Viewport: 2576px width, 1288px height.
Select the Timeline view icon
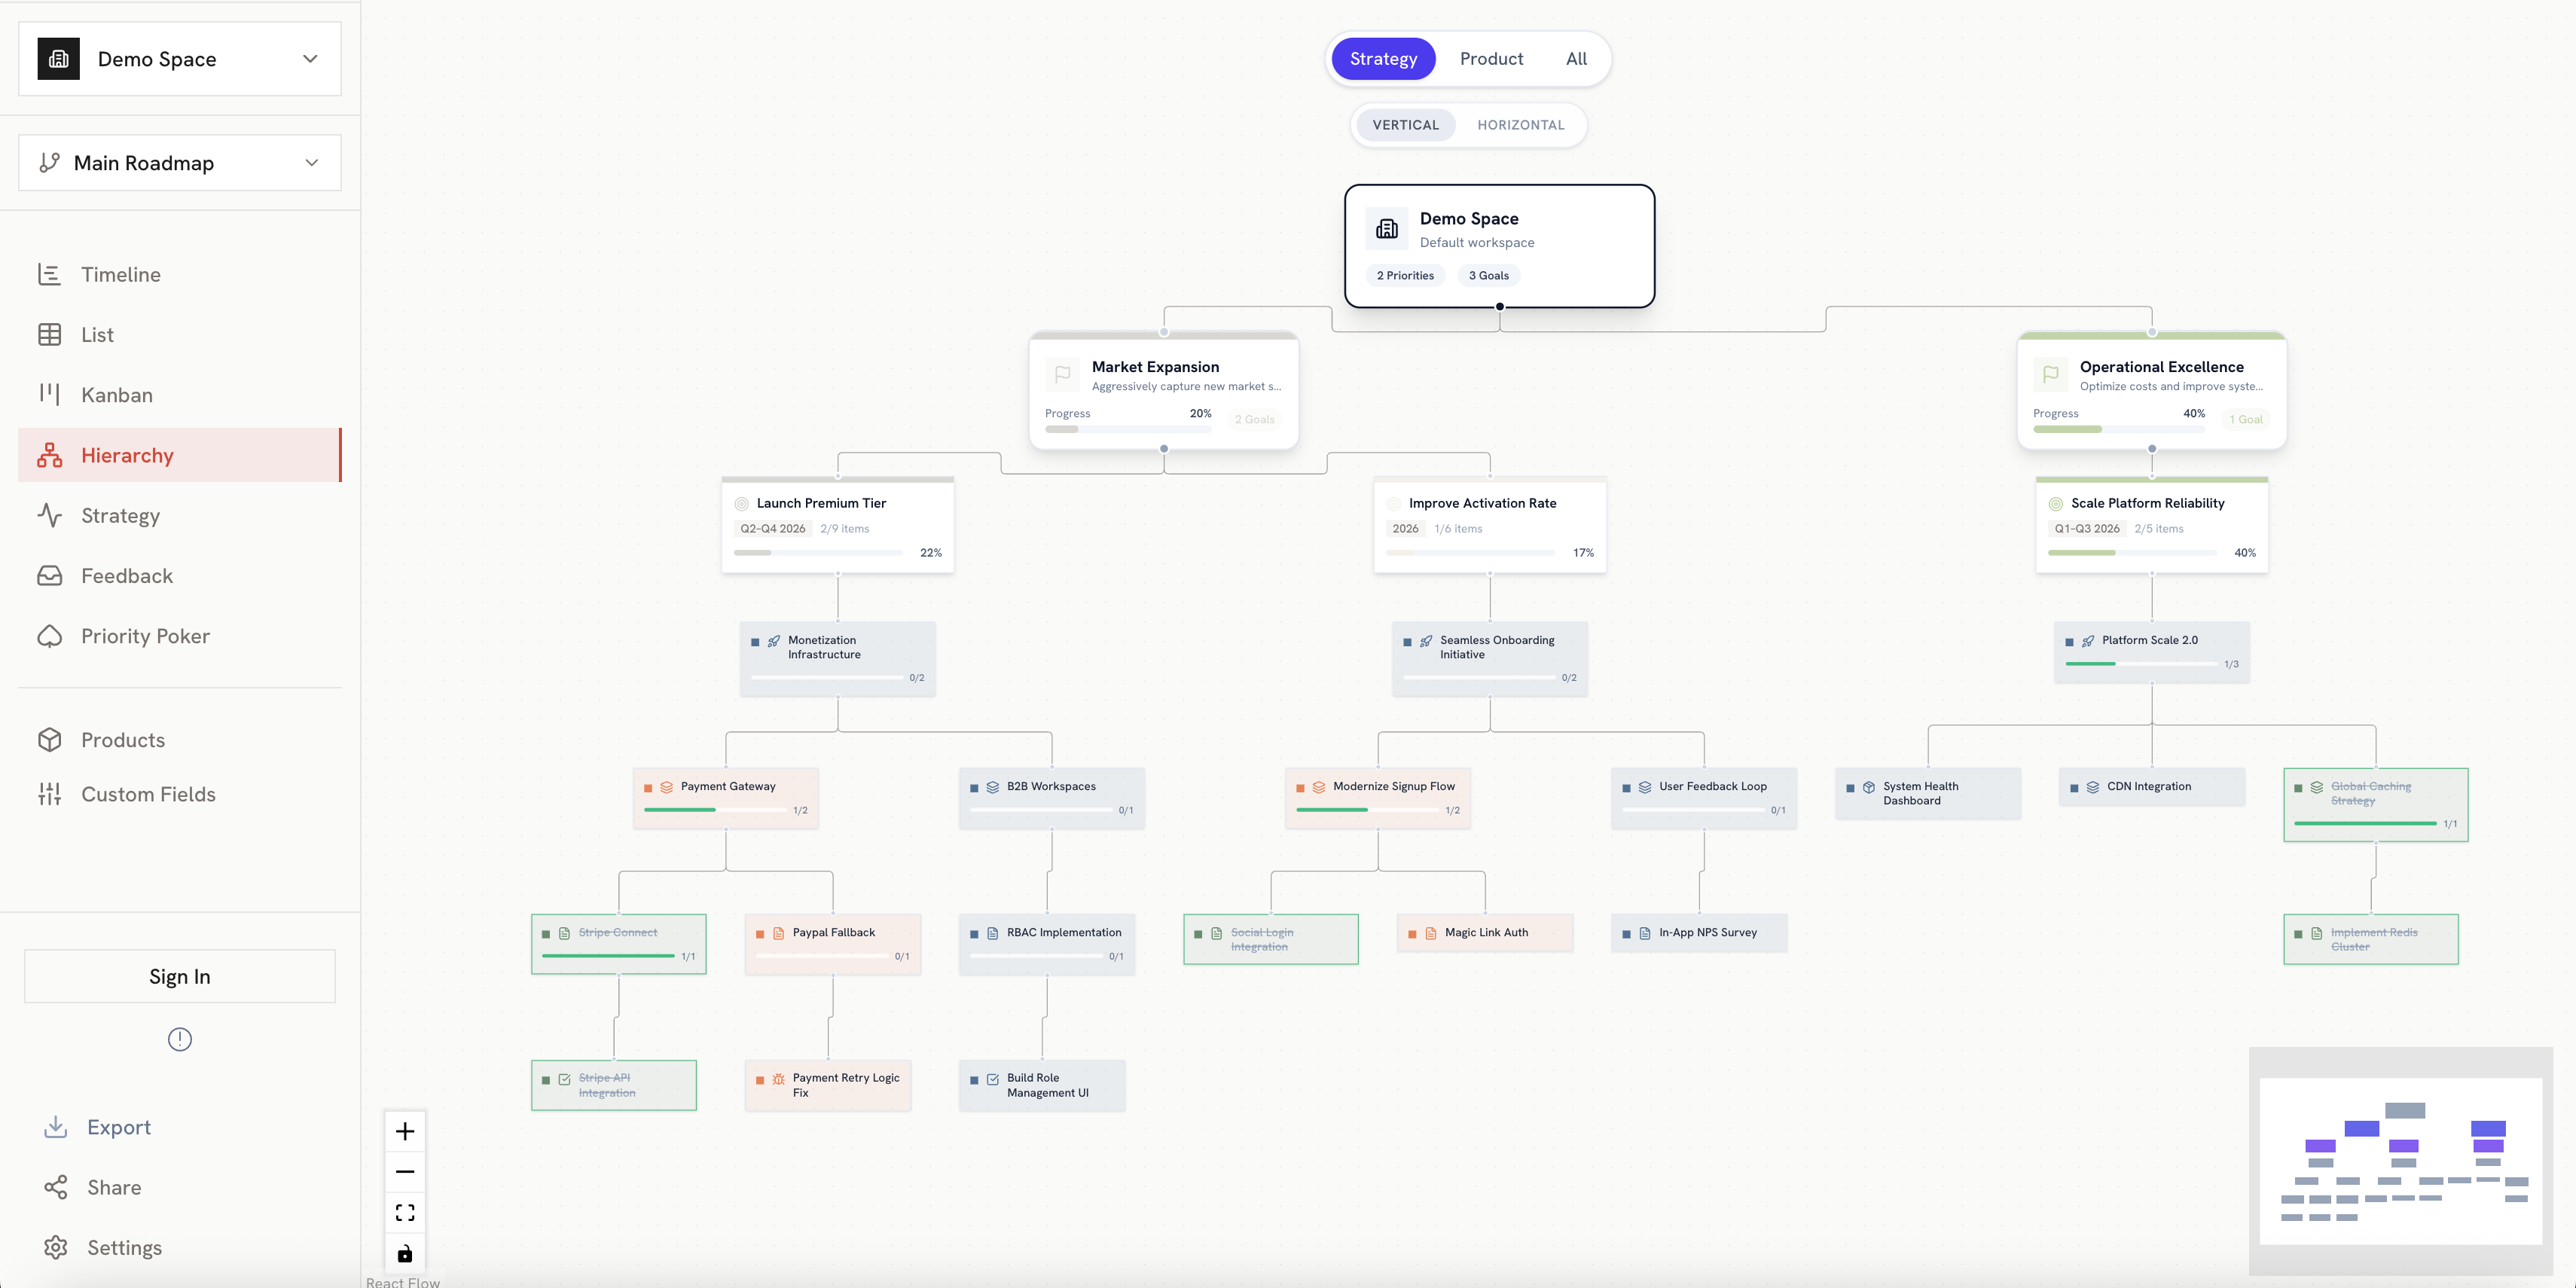(50, 274)
